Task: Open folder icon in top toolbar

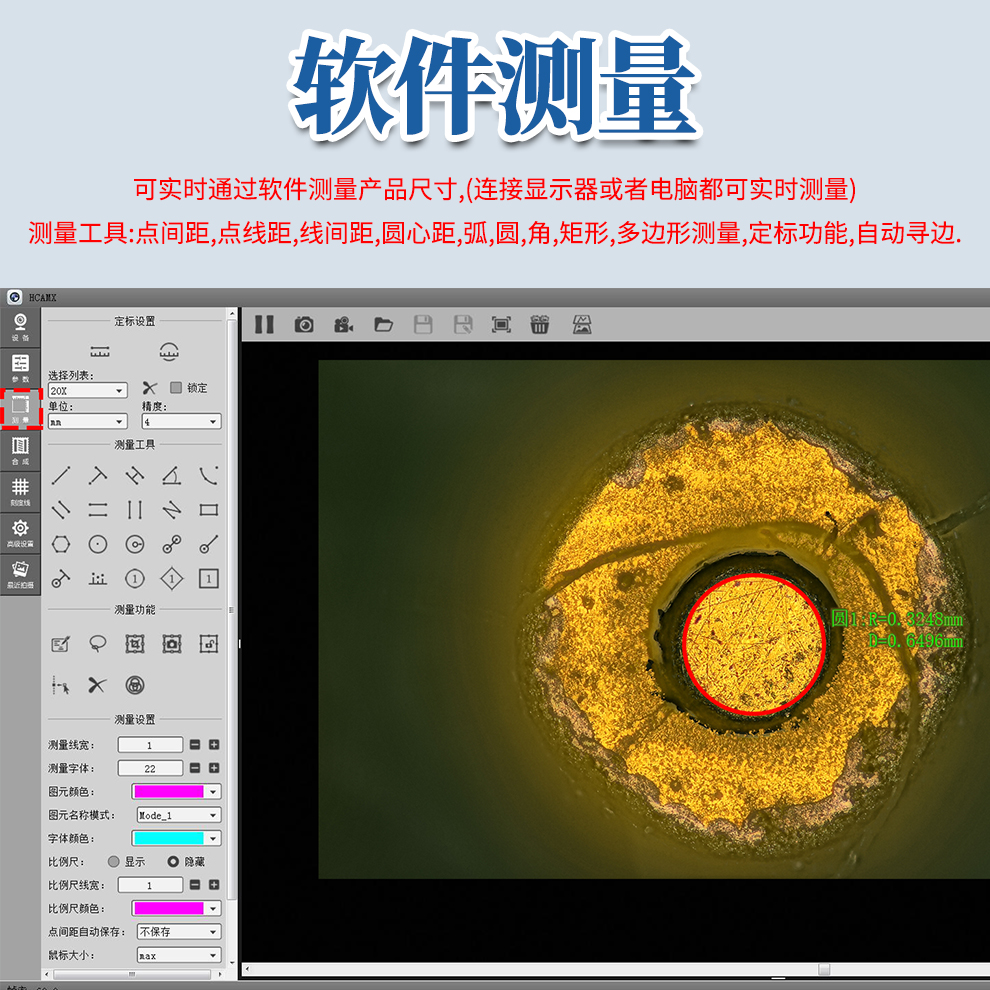Action: 383,324
